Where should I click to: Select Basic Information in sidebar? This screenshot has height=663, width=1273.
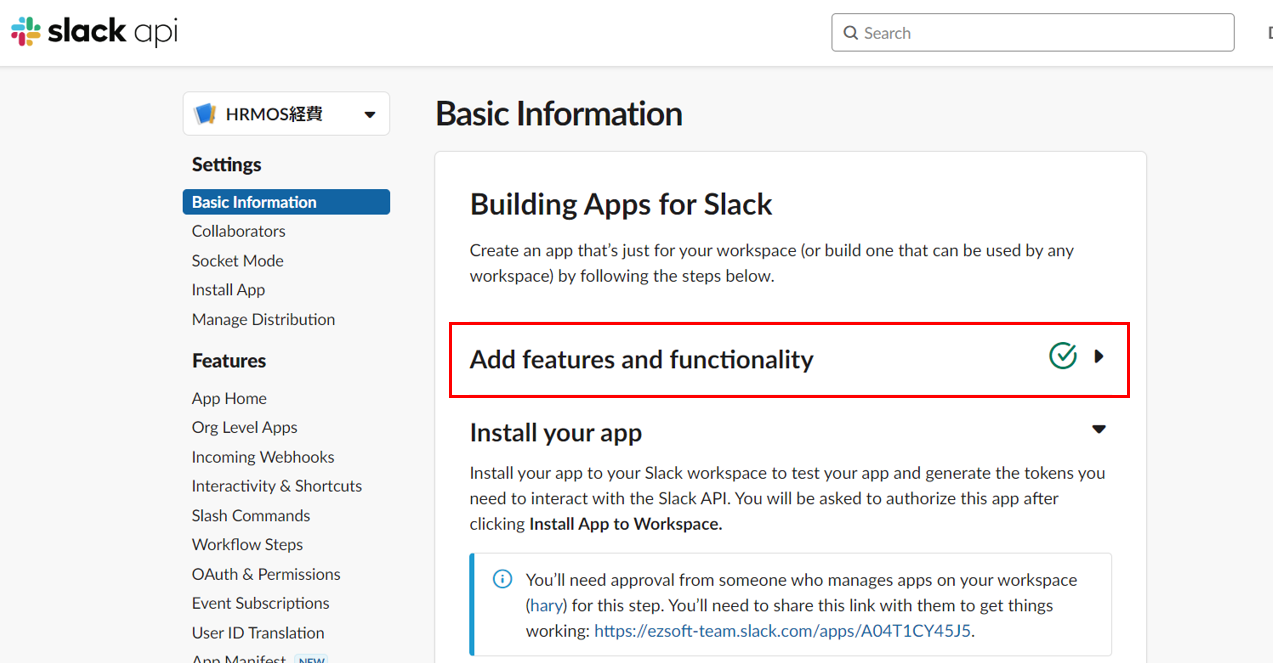click(286, 202)
